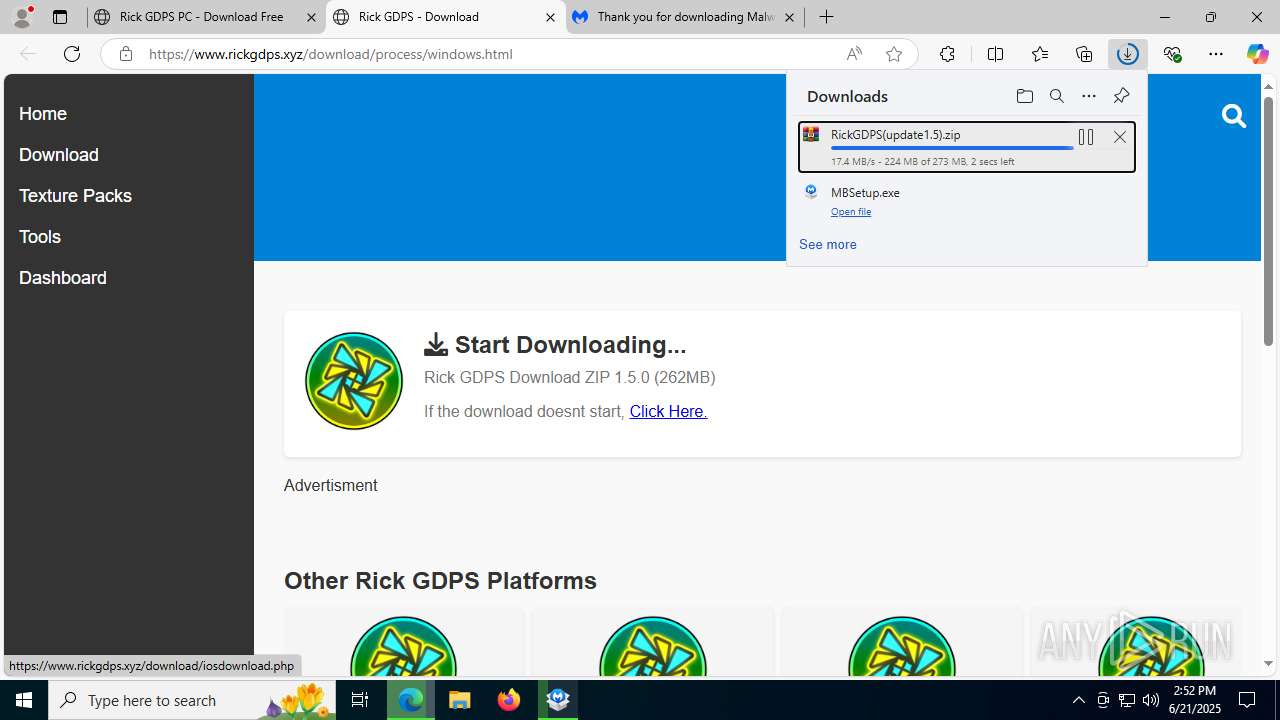
Task: Open the Windows Start menu
Action: [24, 700]
